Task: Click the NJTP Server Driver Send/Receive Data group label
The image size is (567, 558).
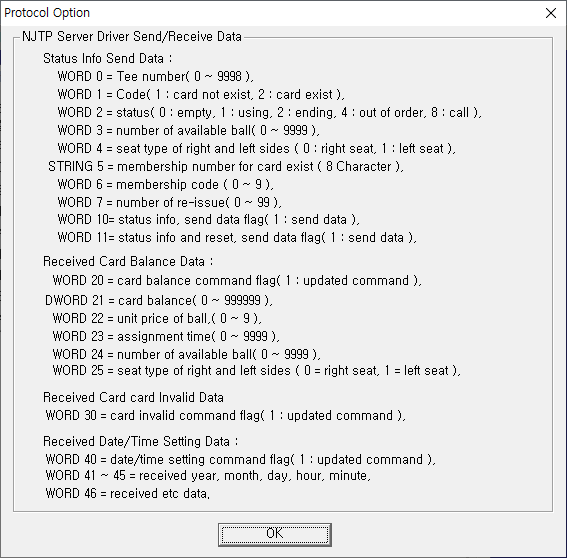Action: [x=132, y=37]
